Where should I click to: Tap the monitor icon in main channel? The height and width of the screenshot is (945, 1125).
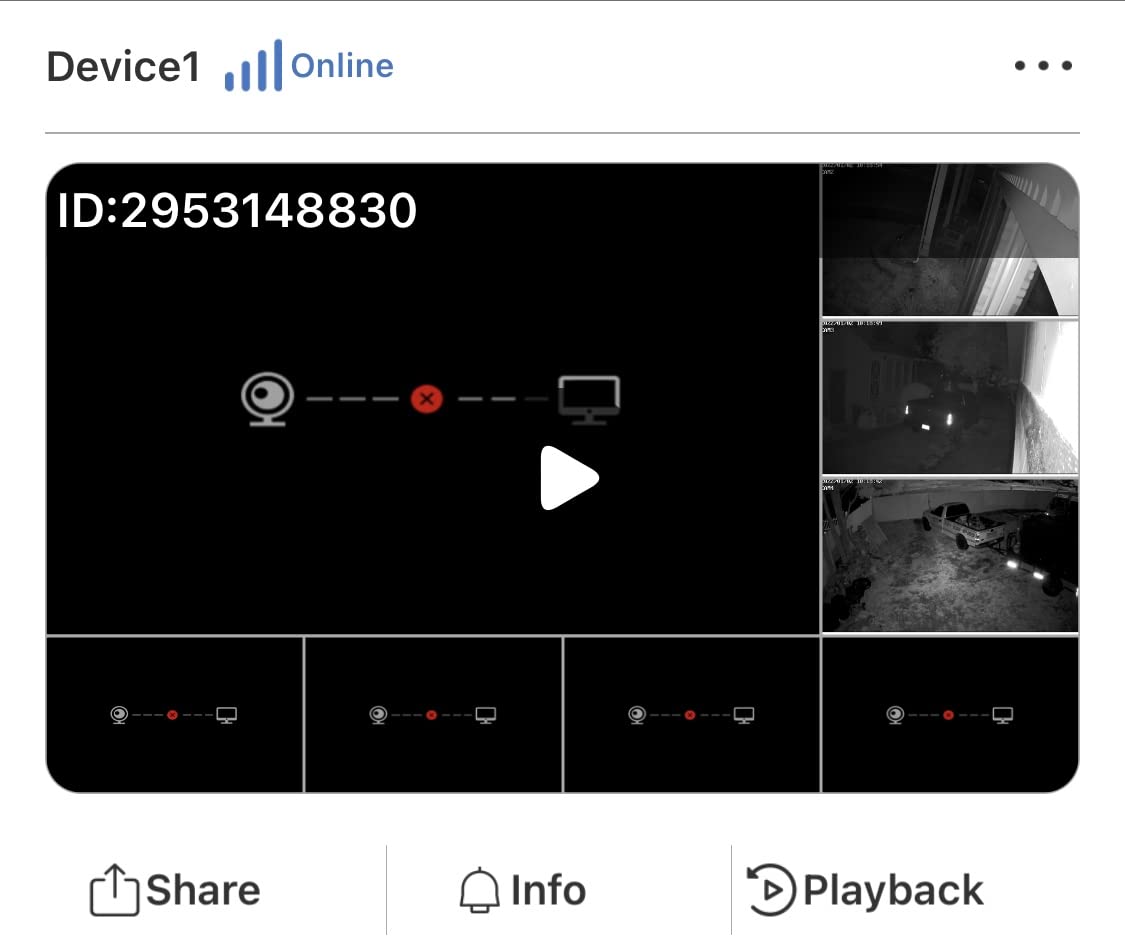589,400
